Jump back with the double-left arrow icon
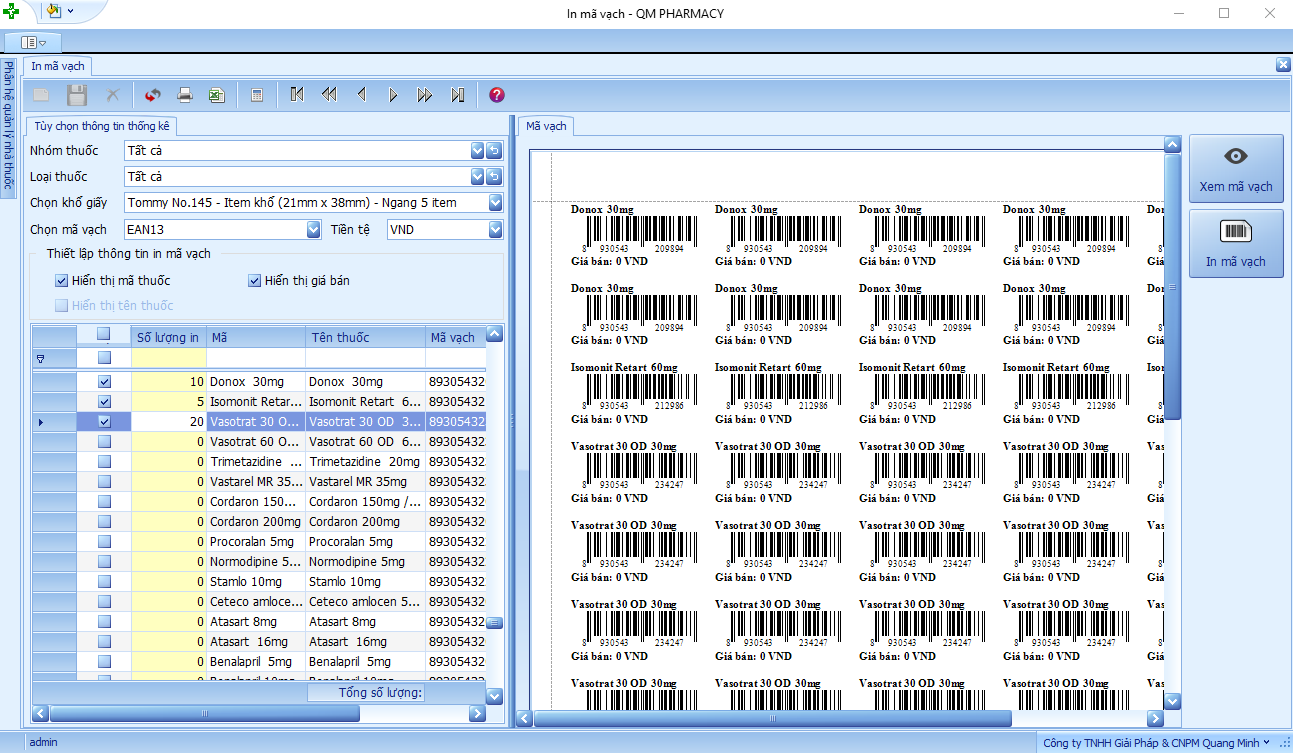Image resolution: width=1293 pixels, height=753 pixels. (x=328, y=95)
